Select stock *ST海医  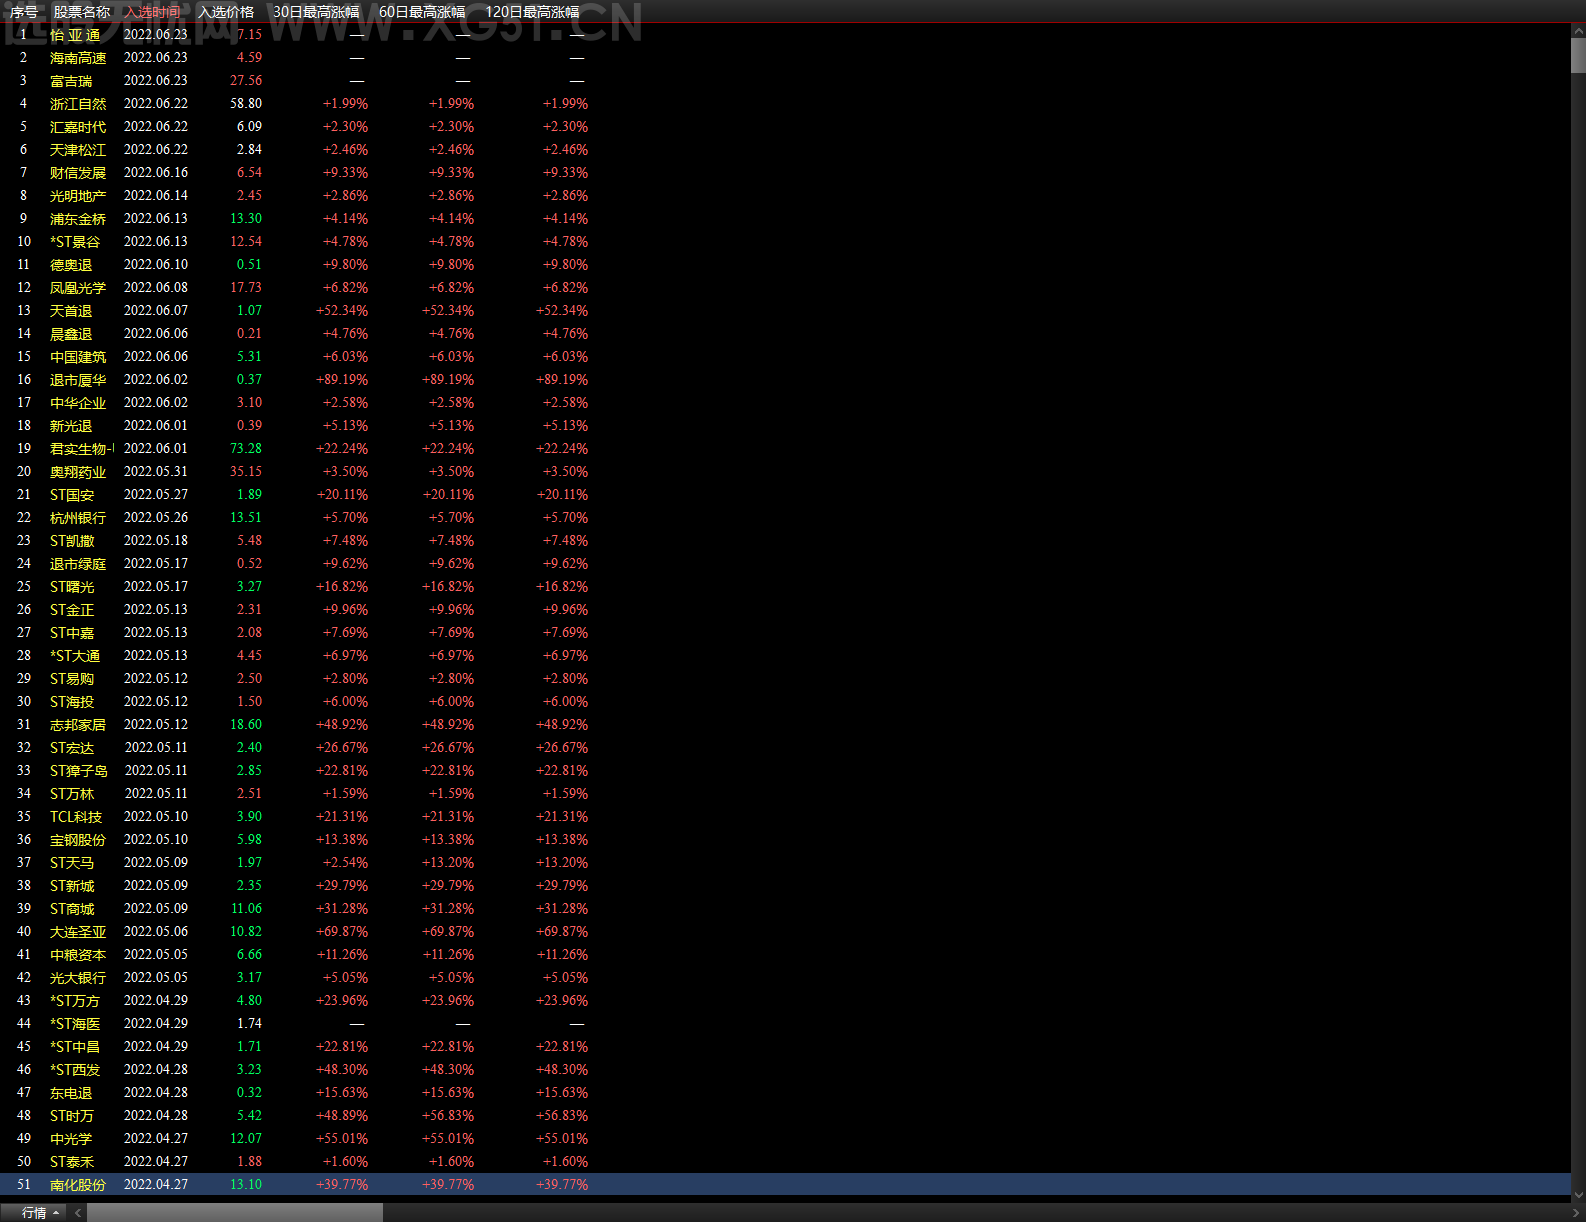[x=75, y=1024]
